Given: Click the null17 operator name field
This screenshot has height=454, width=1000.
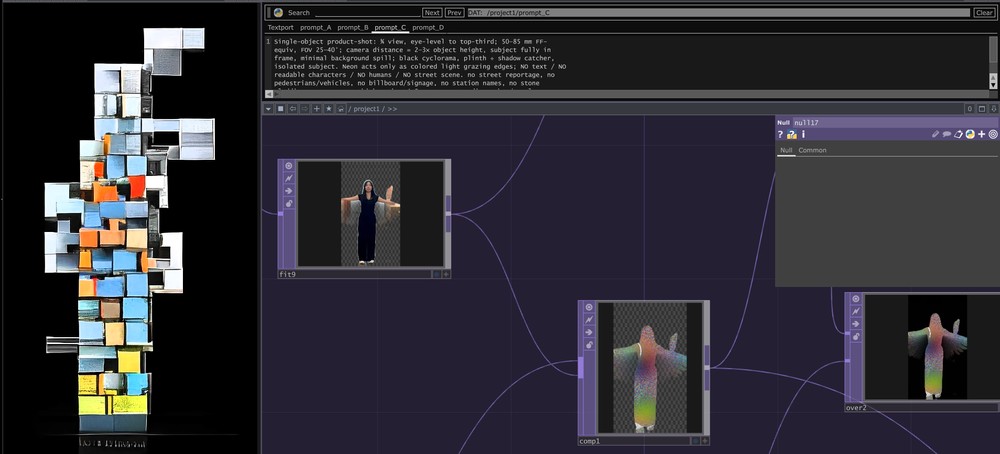Looking at the screenshot, I should click(895, 122).
